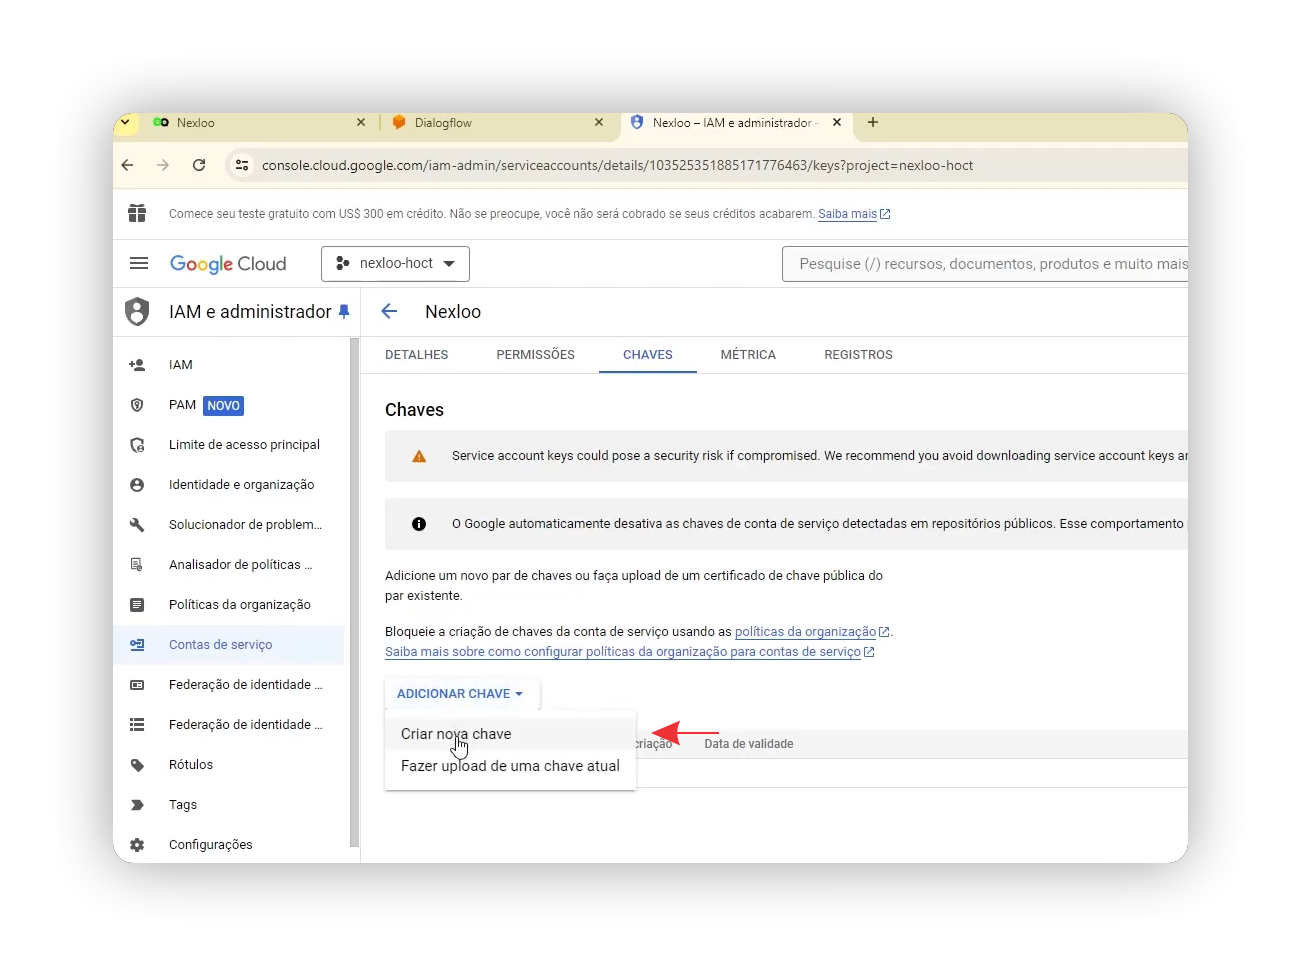Click the PAM shield icon in sidebar

(137, 405)
